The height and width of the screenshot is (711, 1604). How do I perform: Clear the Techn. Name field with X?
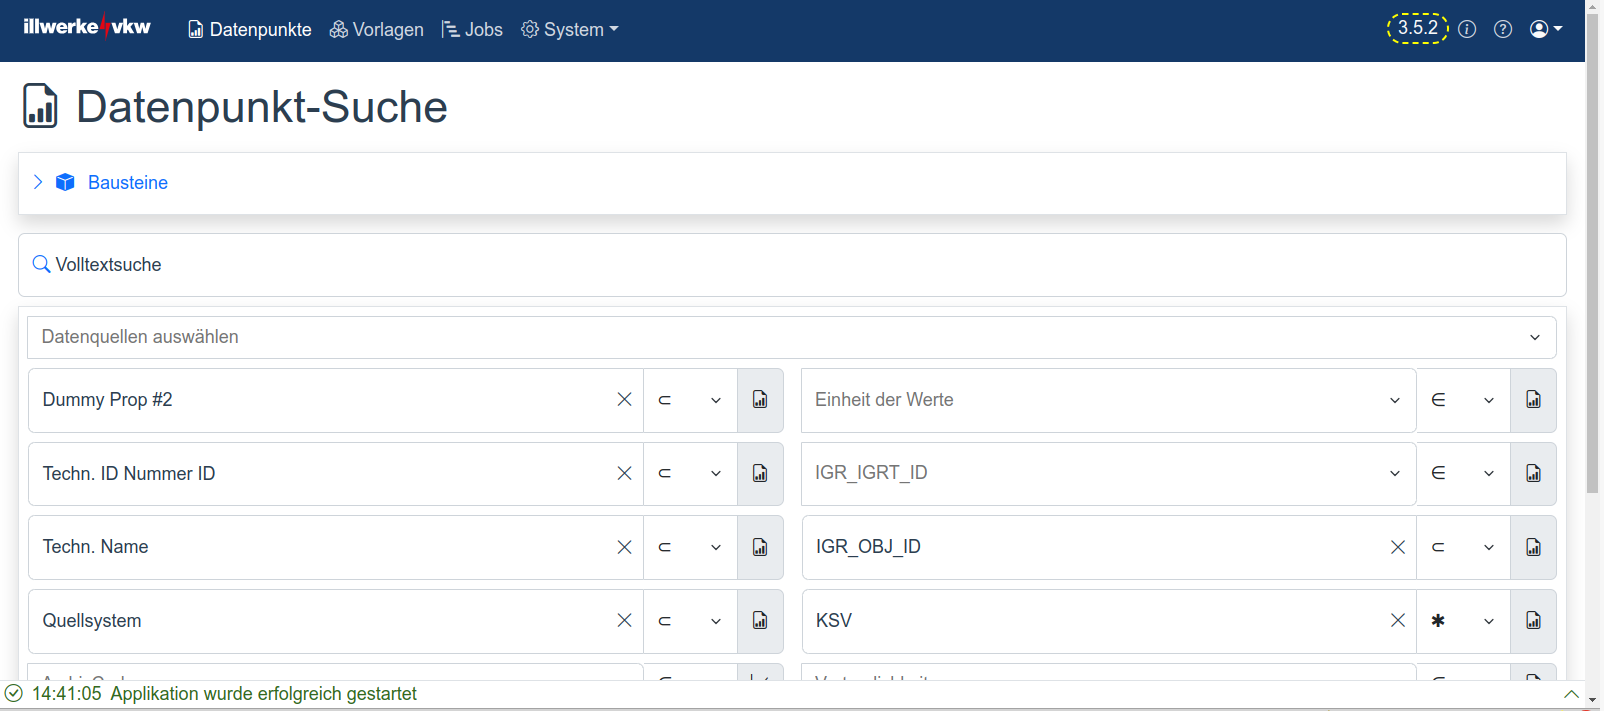tap(624, 547)
